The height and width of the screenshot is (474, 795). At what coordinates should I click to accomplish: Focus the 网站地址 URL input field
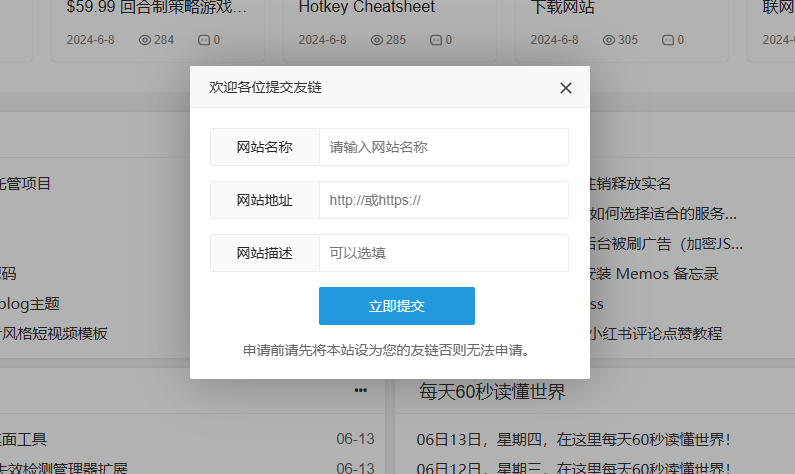[x=443, y=200]
